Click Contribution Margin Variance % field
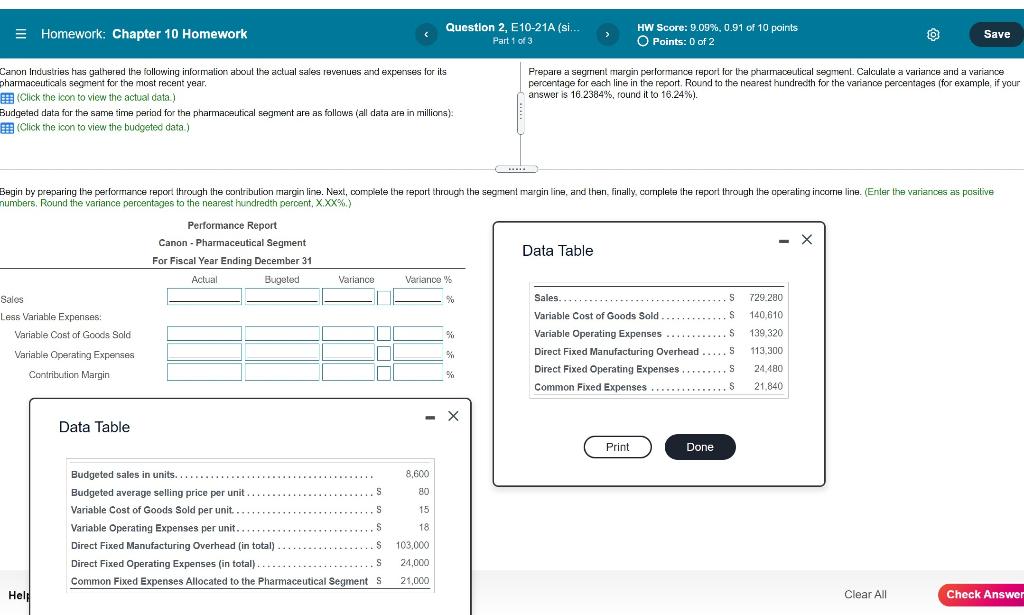1024x615 pixels. (418, 372)
